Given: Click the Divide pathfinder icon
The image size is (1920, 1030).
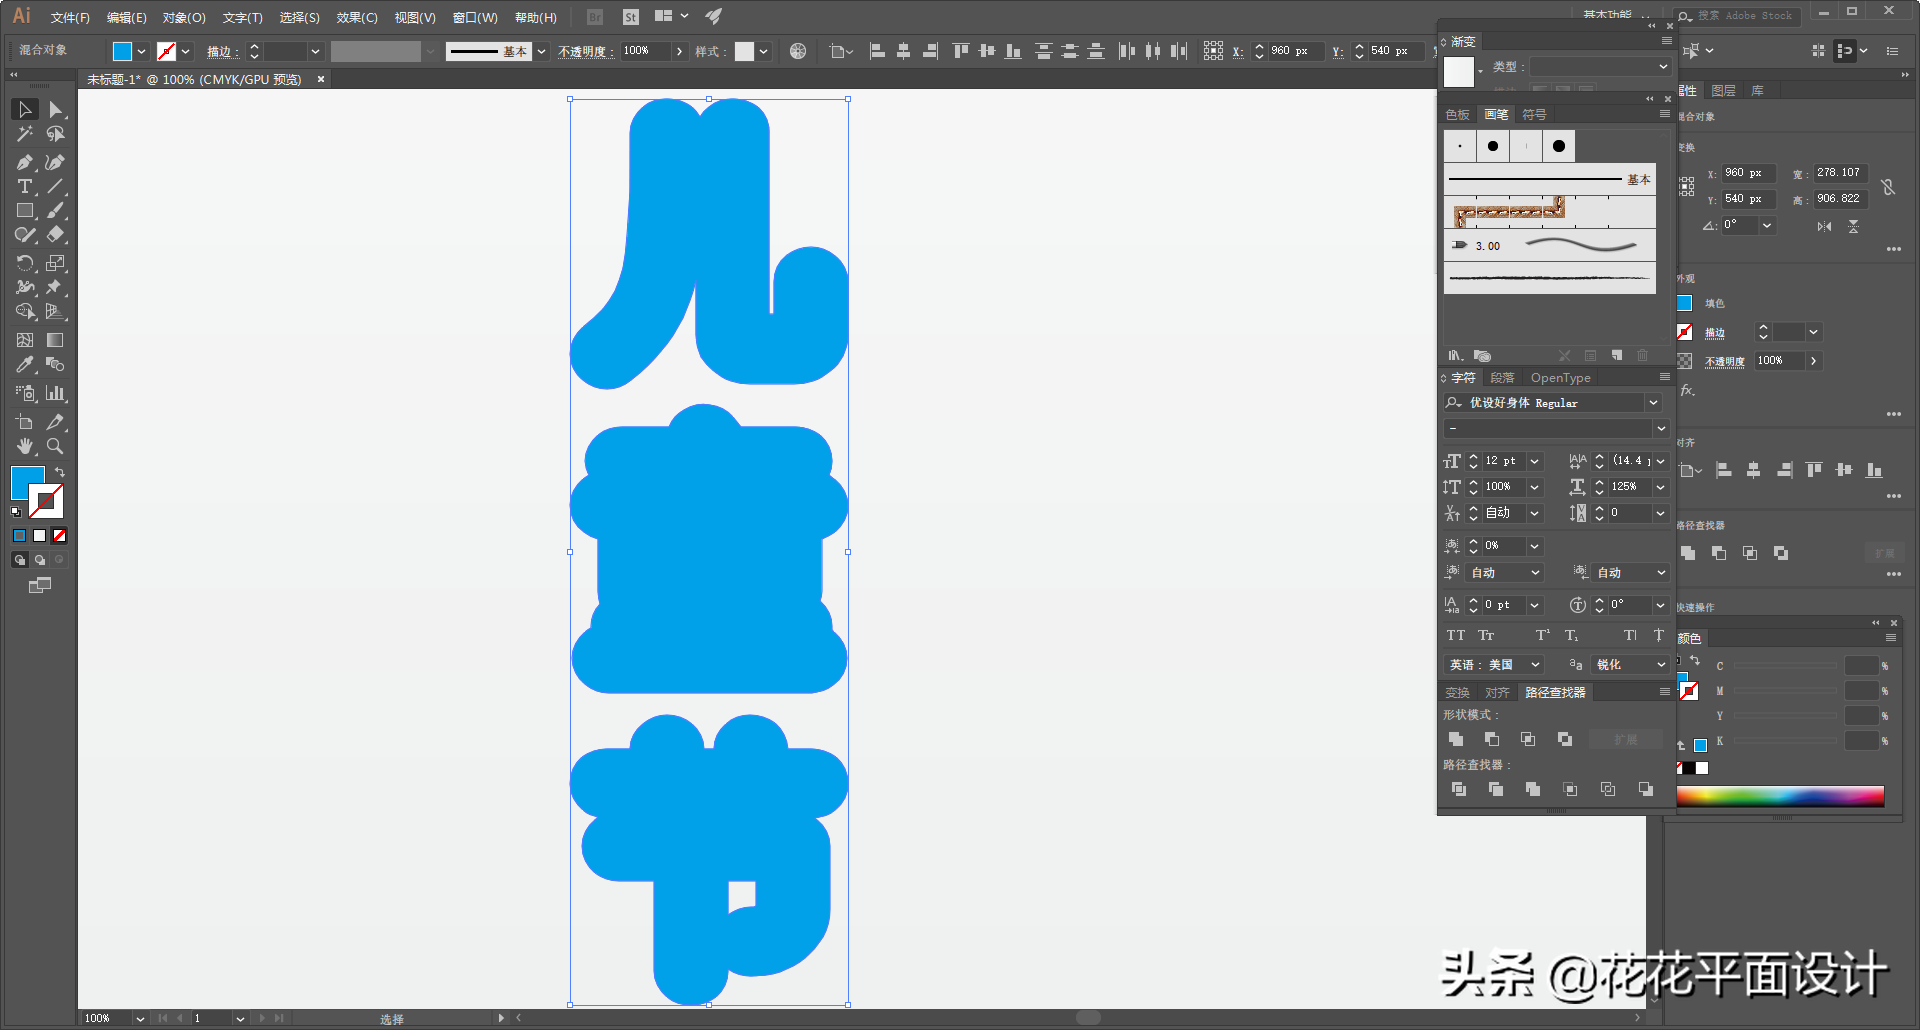Looking at the screenshot, I should 1459,789.
